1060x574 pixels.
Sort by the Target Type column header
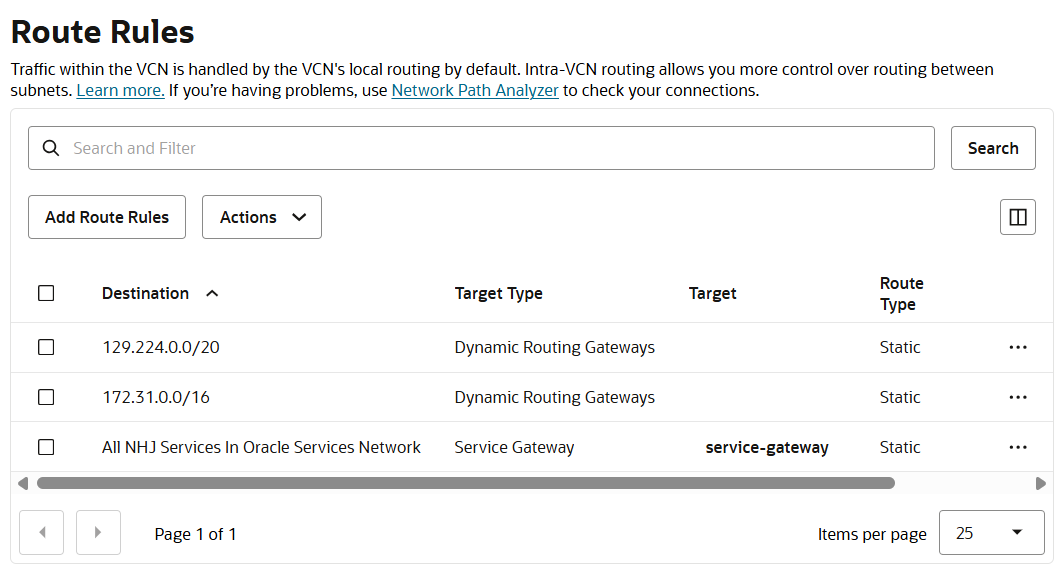(x=498, y=293)
